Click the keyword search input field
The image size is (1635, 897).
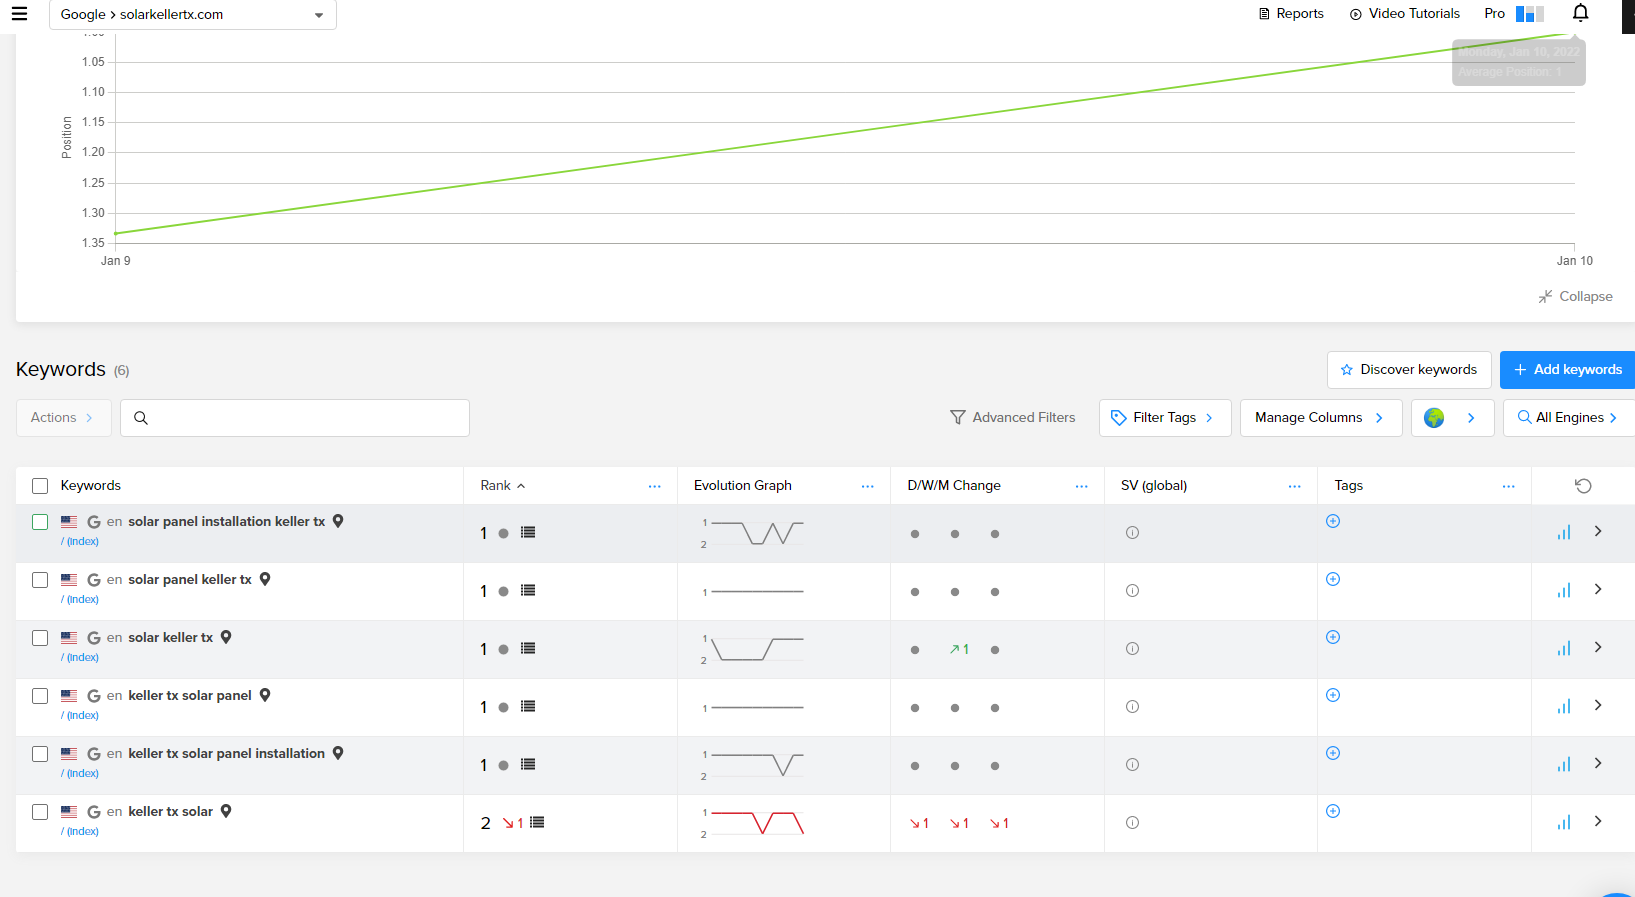[295, 418]
